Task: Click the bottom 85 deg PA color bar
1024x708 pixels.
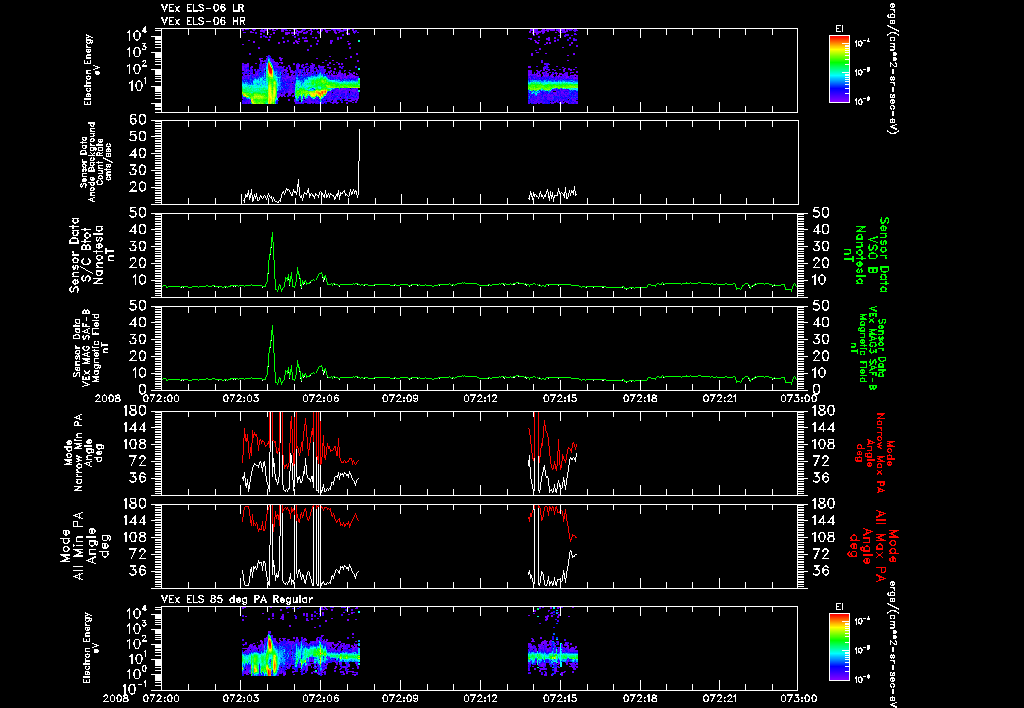Action: 839,647
